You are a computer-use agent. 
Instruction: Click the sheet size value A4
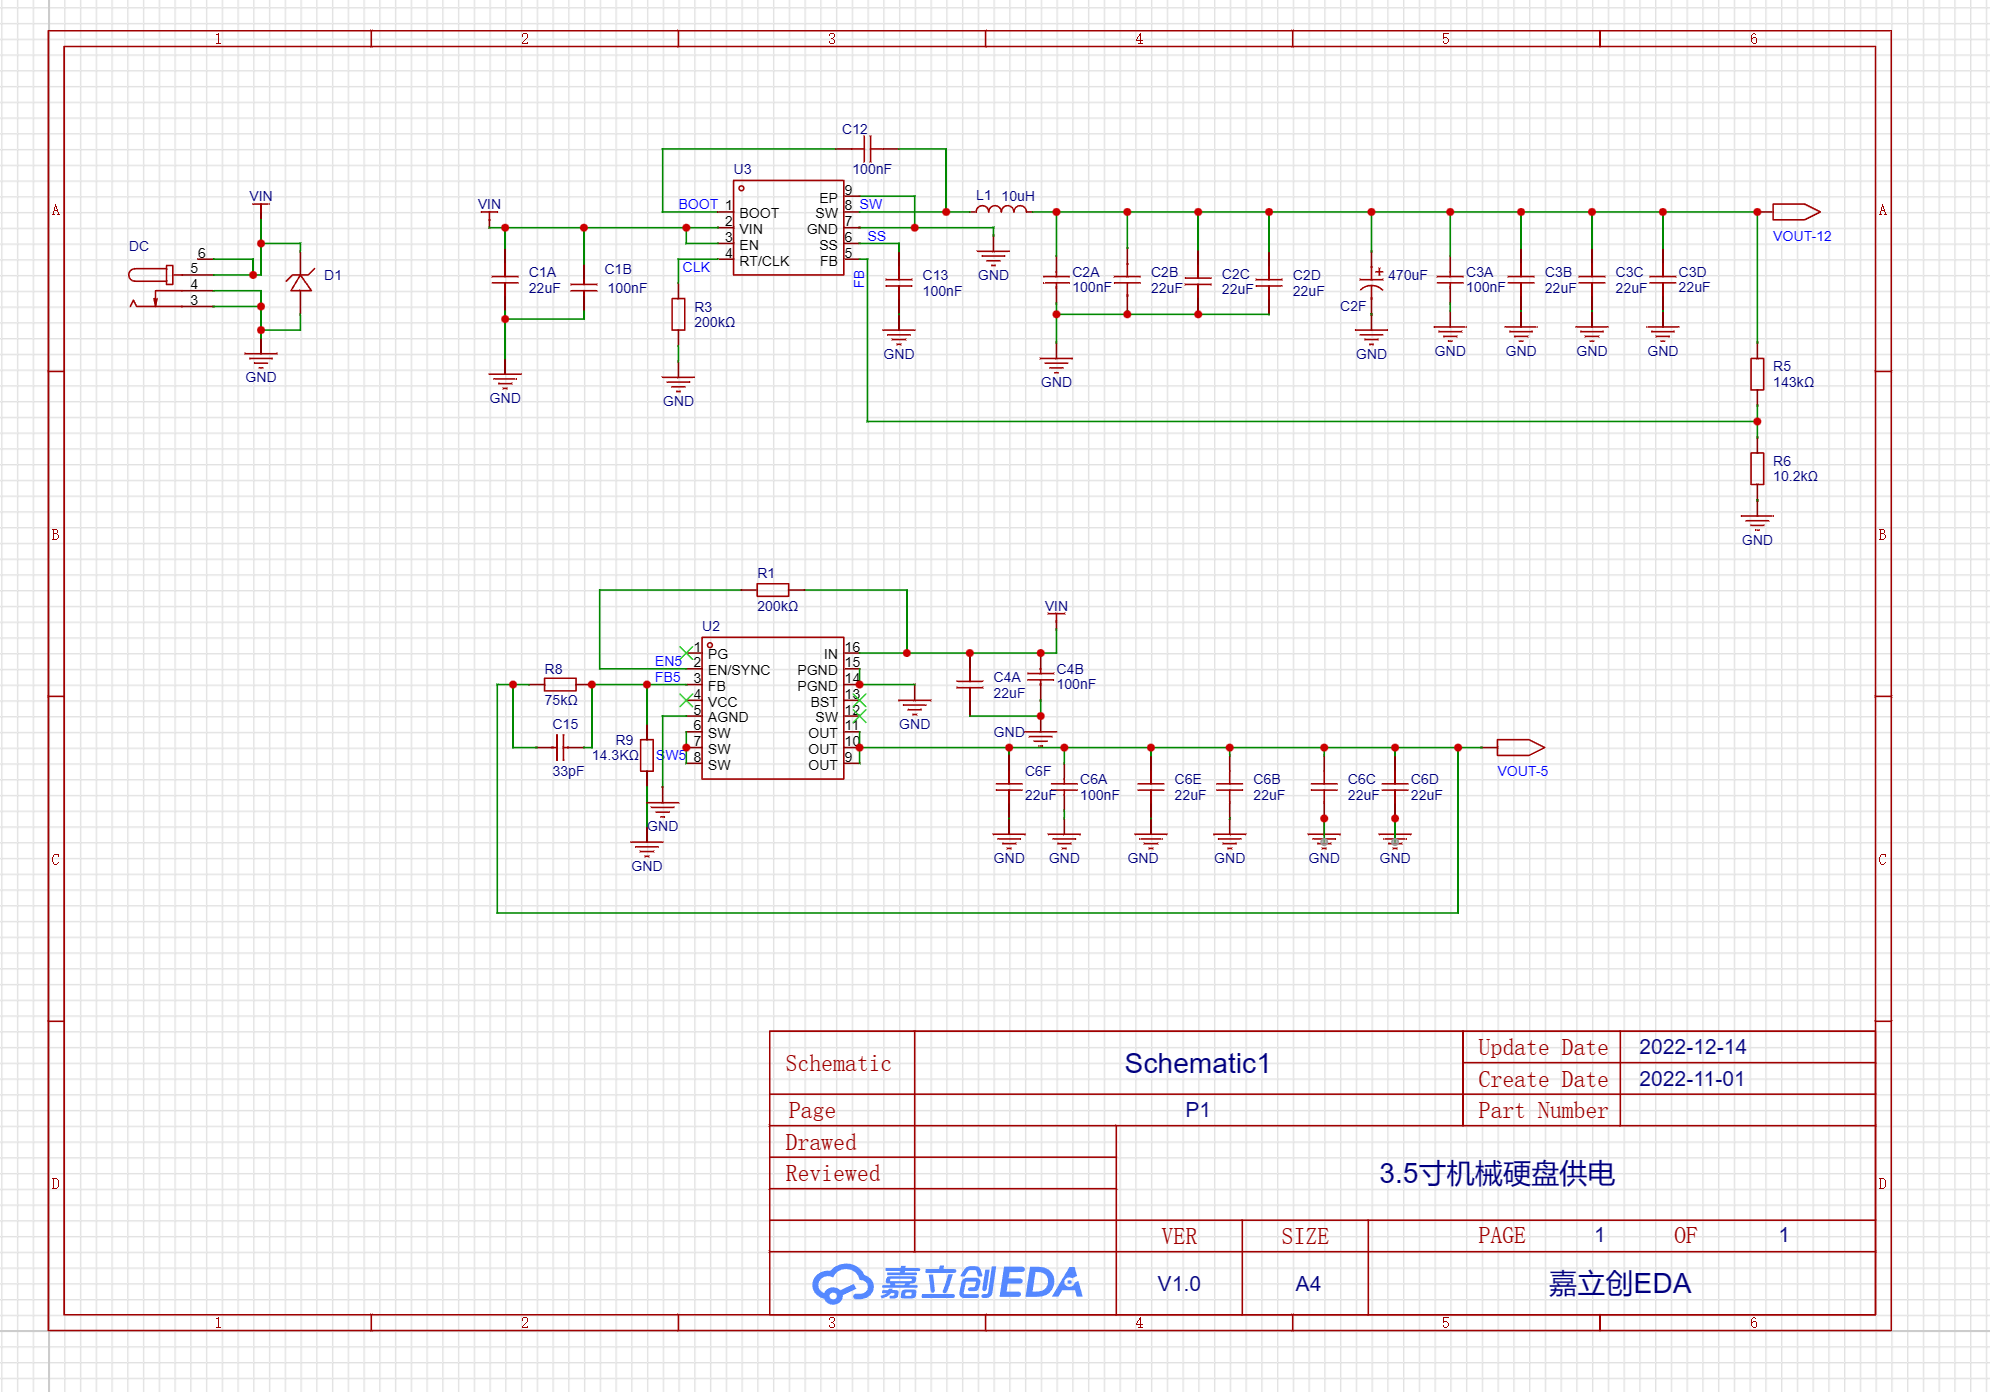pyautogui.click(x=1308, y=1284)
